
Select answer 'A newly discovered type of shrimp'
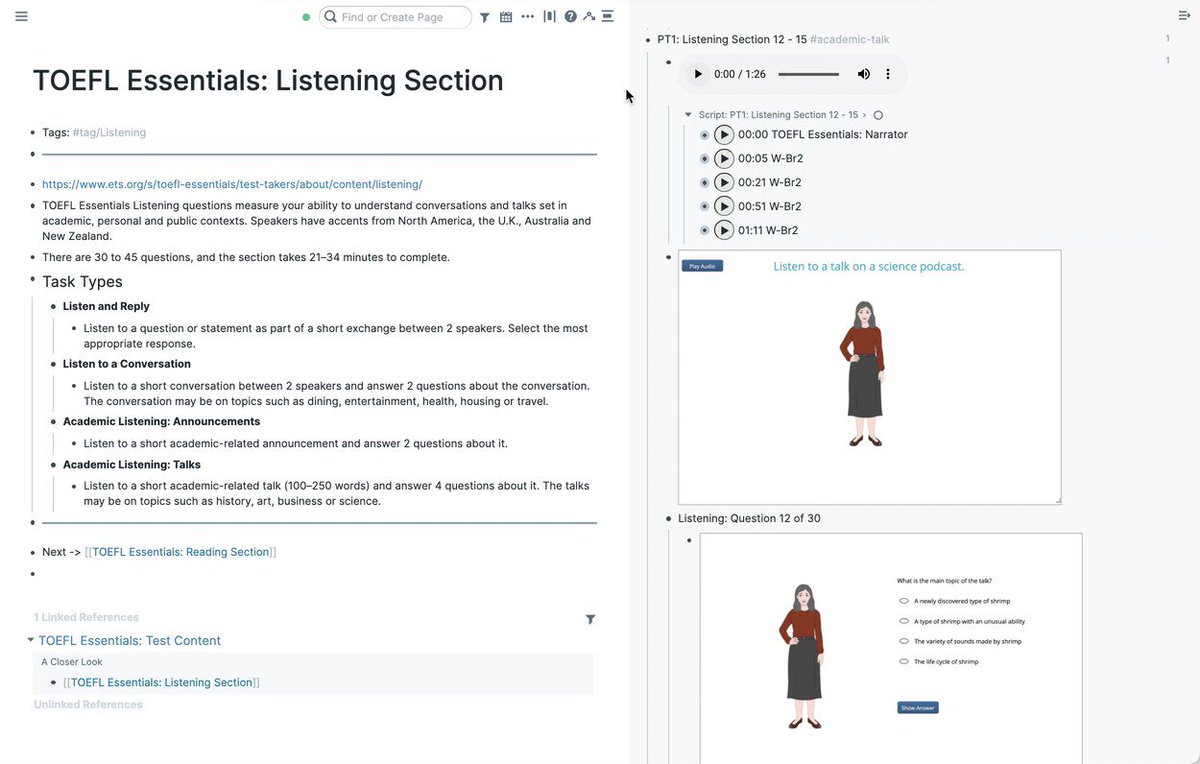903,601
